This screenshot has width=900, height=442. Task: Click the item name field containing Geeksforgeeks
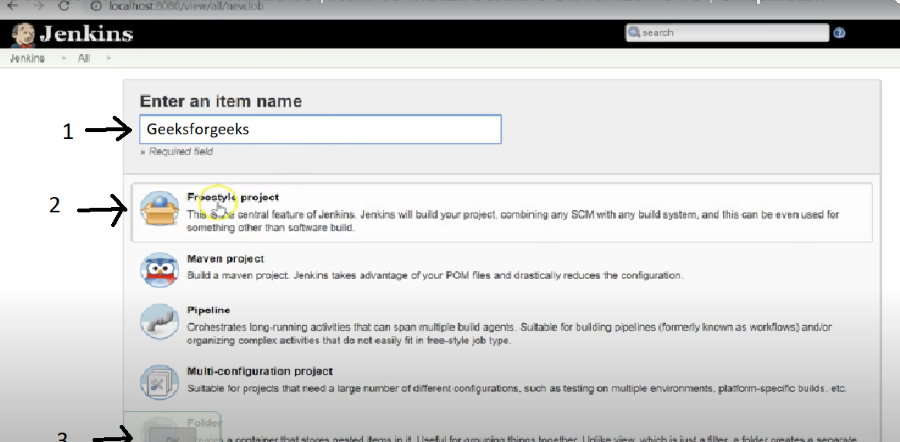pos(320,129)
